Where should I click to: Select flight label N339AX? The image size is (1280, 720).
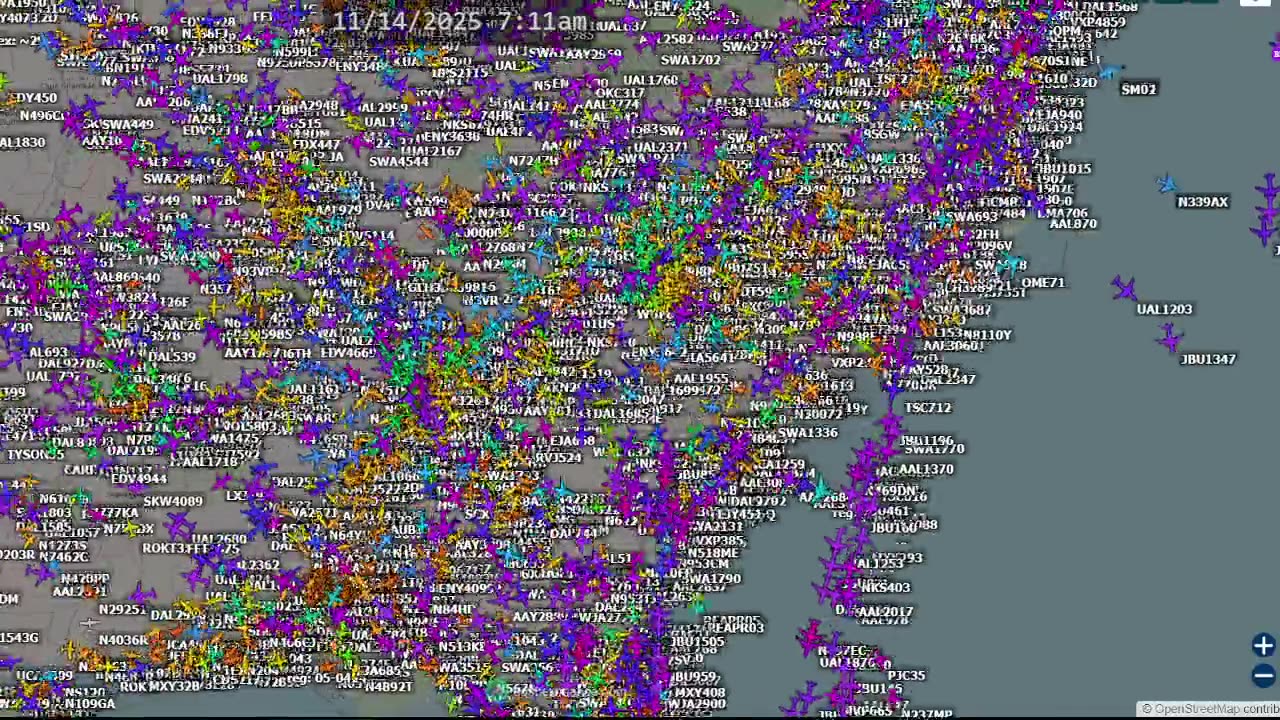click(1203, 202)
